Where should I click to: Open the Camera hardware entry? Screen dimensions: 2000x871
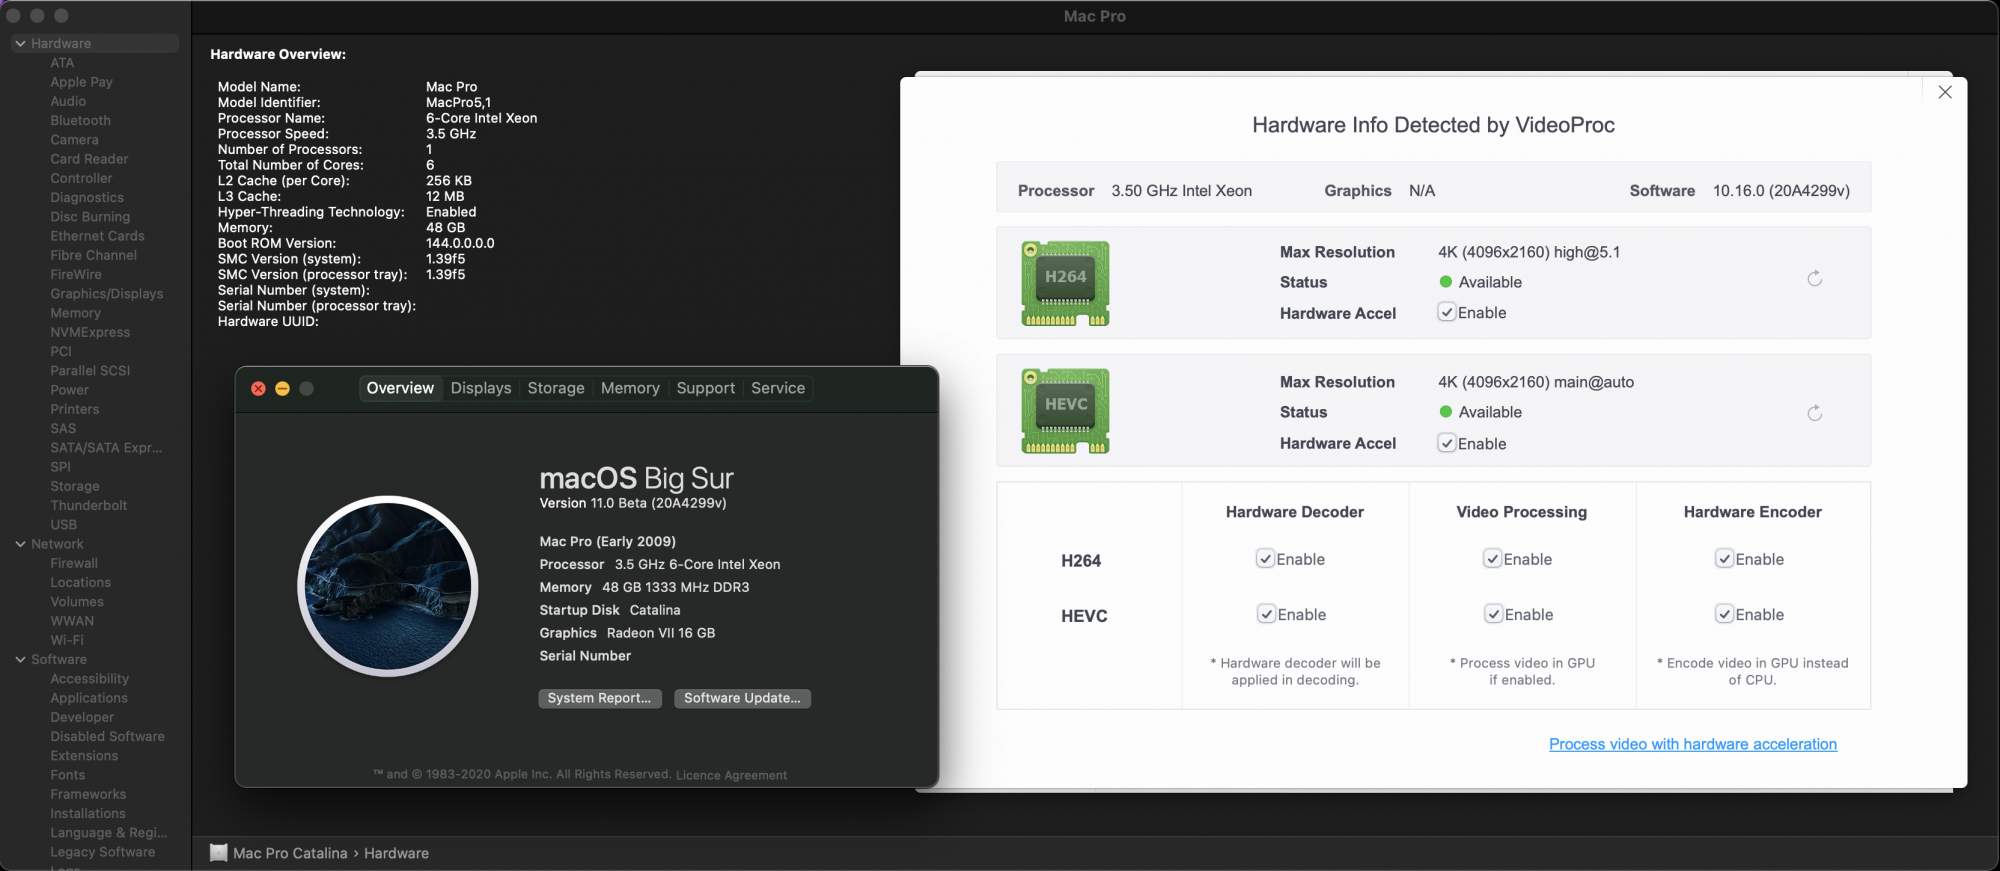coord(74,140)
